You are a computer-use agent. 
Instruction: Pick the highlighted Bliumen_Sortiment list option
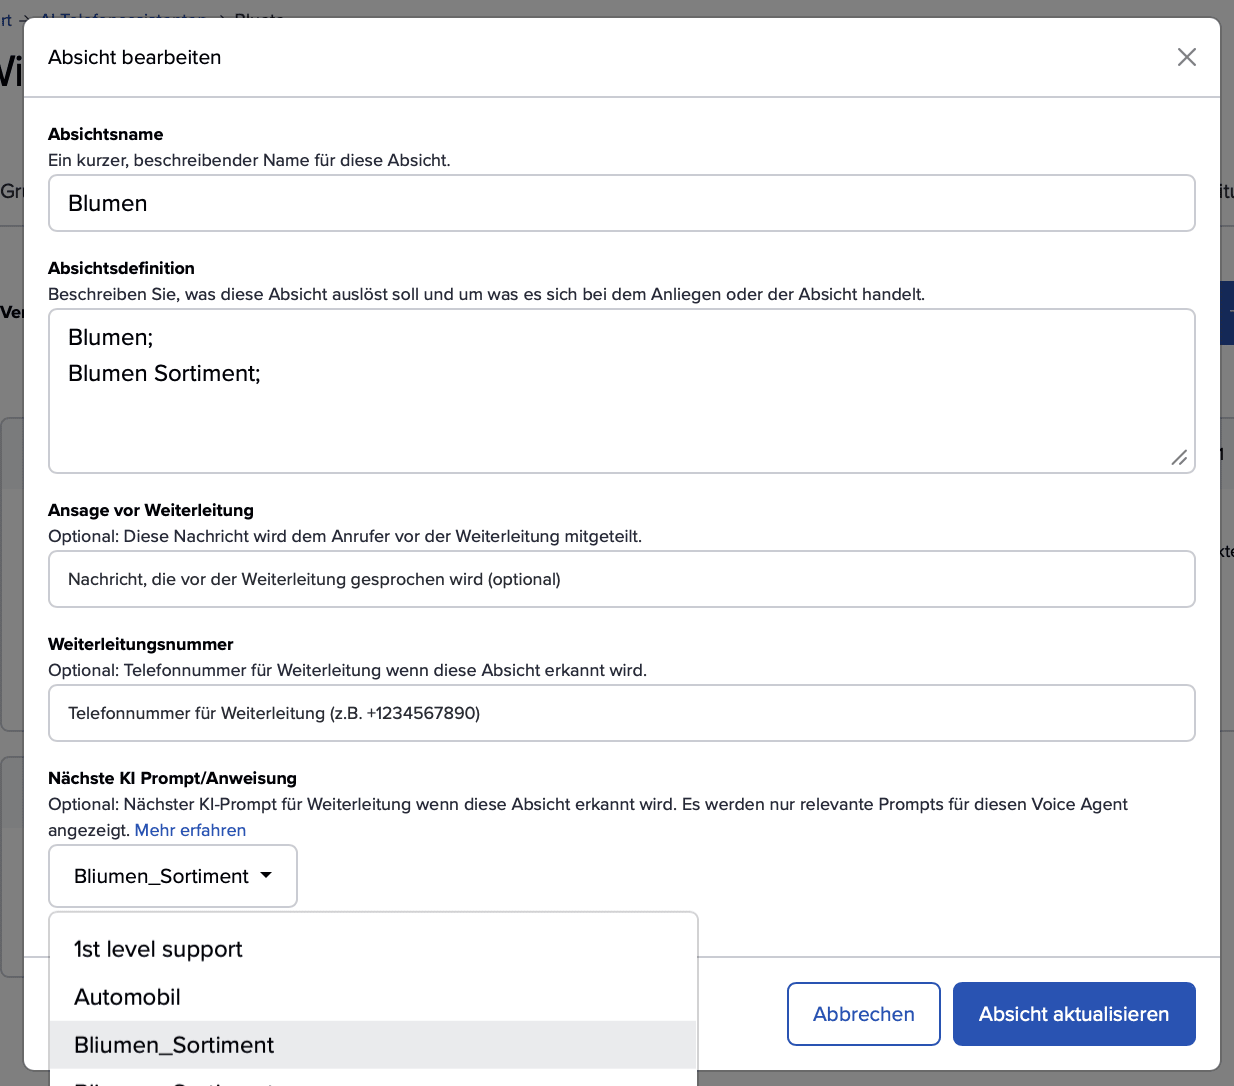(174, 1045)
